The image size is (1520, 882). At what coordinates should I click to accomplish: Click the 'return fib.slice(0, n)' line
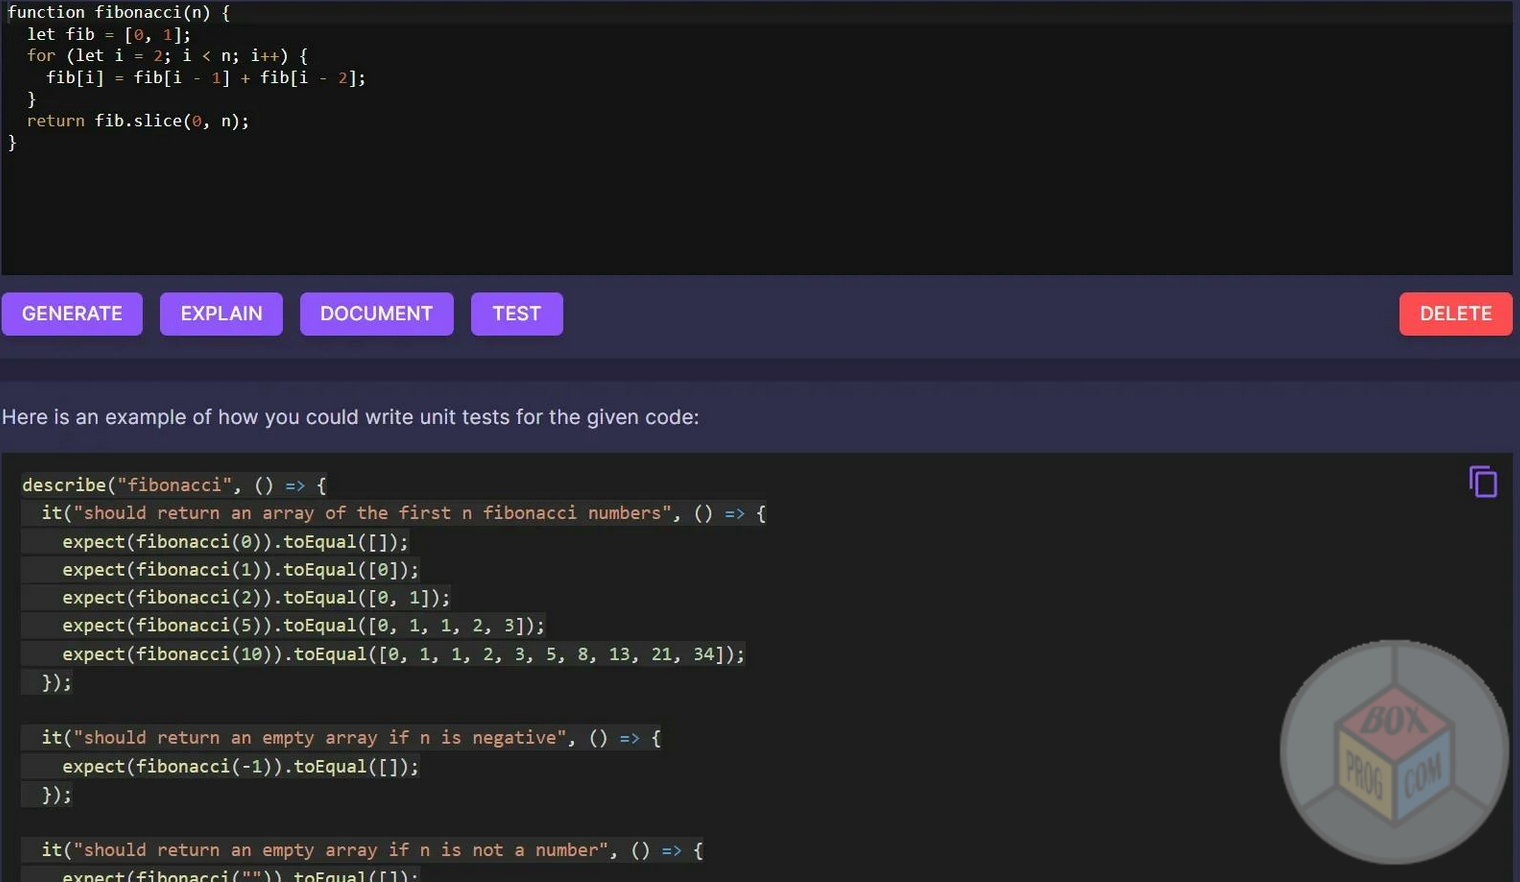(138, 121)
